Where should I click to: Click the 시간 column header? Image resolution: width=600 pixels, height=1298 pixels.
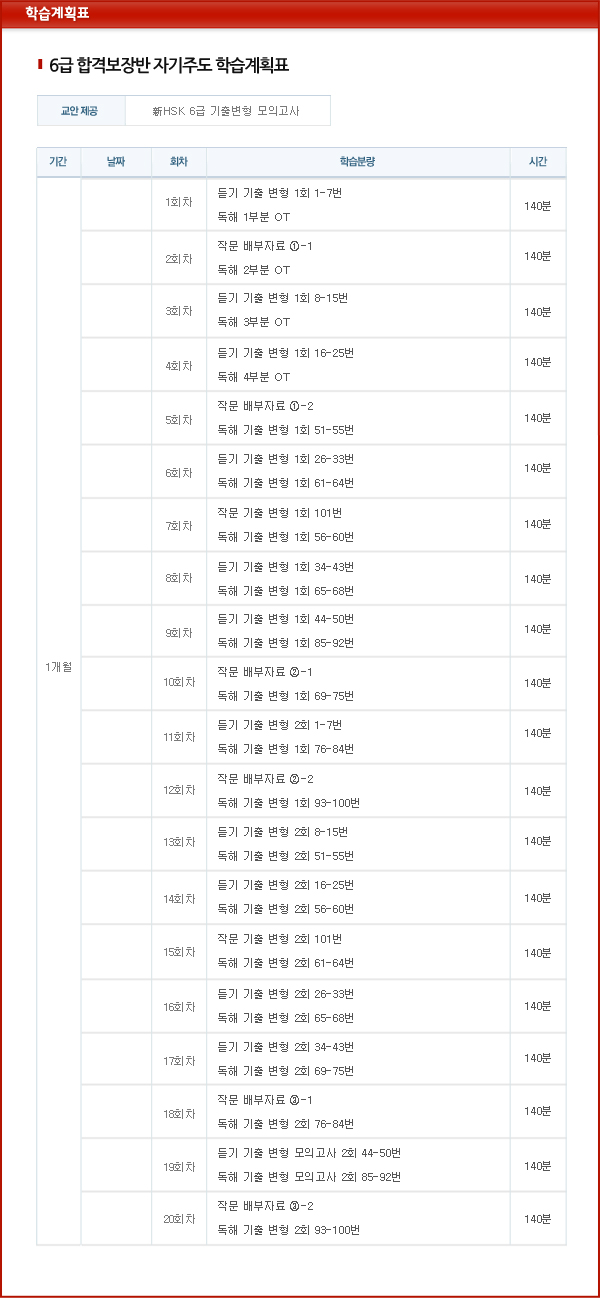coord(537,162)
